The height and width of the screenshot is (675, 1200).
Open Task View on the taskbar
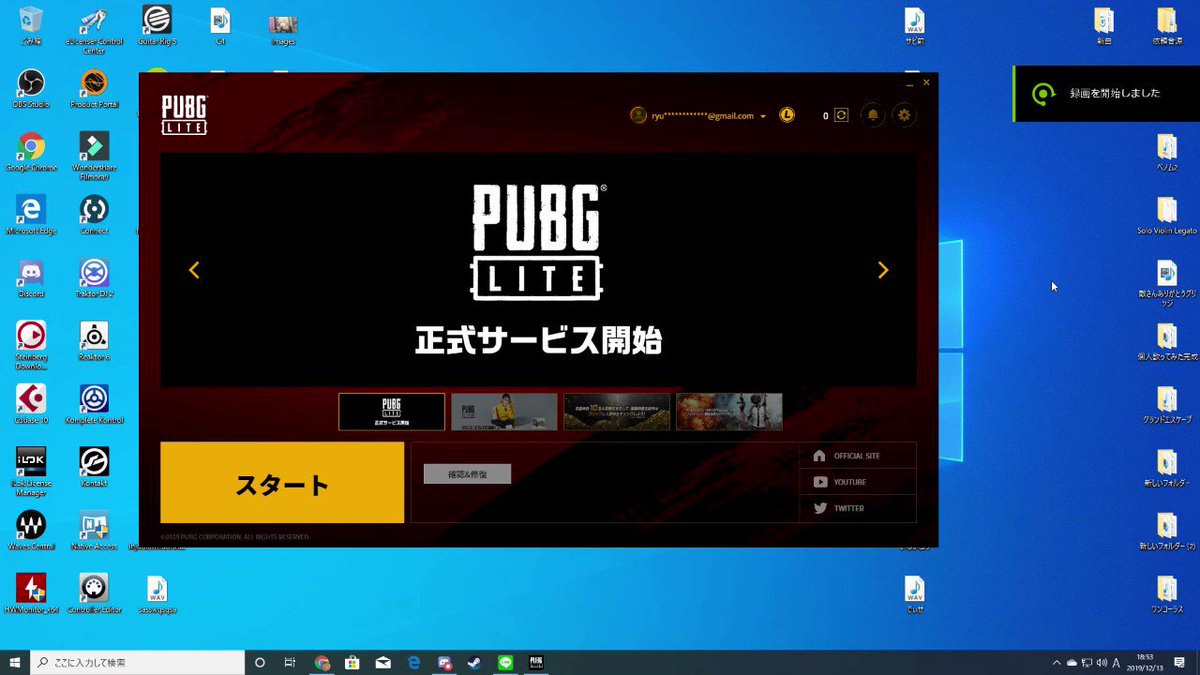[x=290, y=662]
